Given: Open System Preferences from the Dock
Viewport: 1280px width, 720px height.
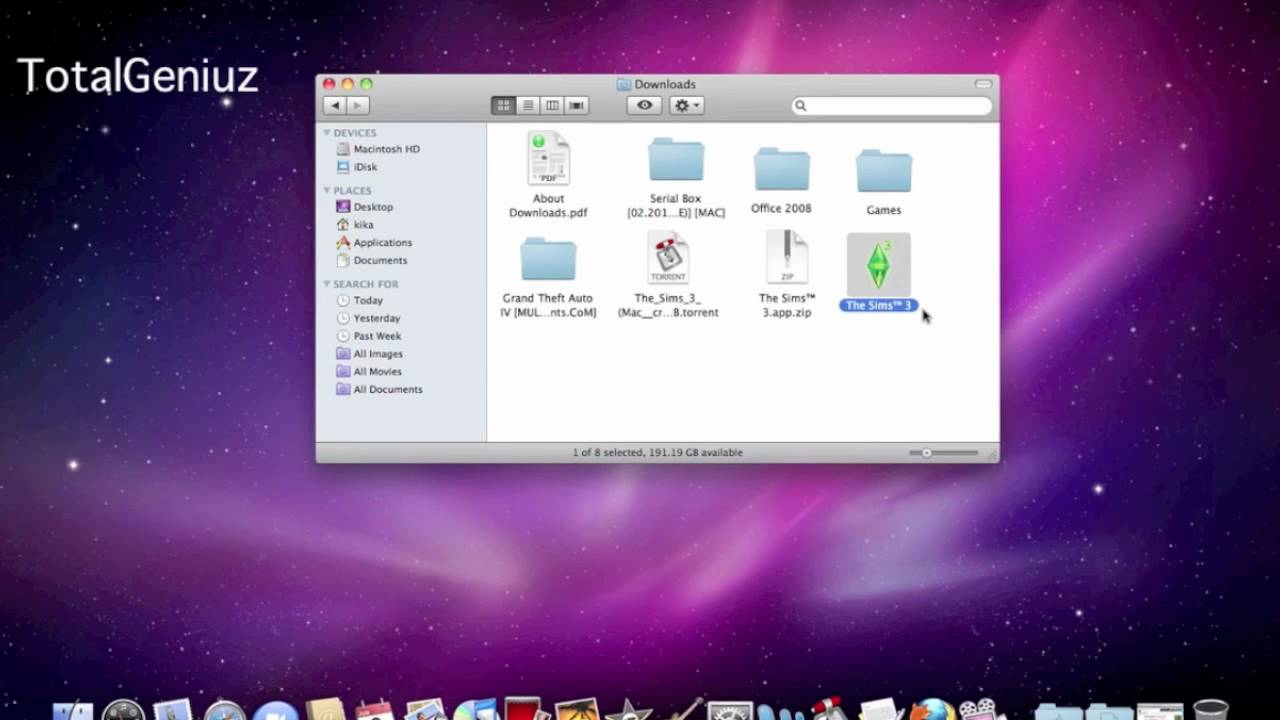Looking at the screenshot, I should 730,711.
